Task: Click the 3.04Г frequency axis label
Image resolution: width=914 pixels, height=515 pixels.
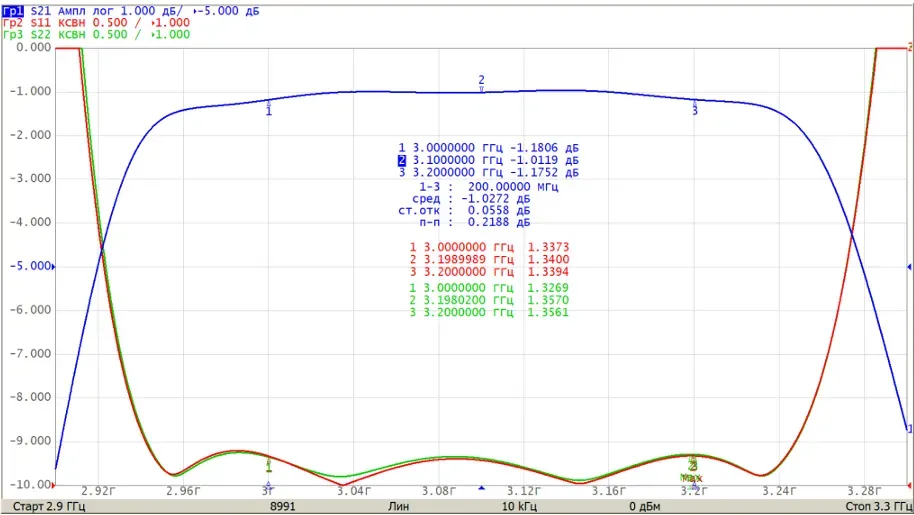Action: [354, 491]
